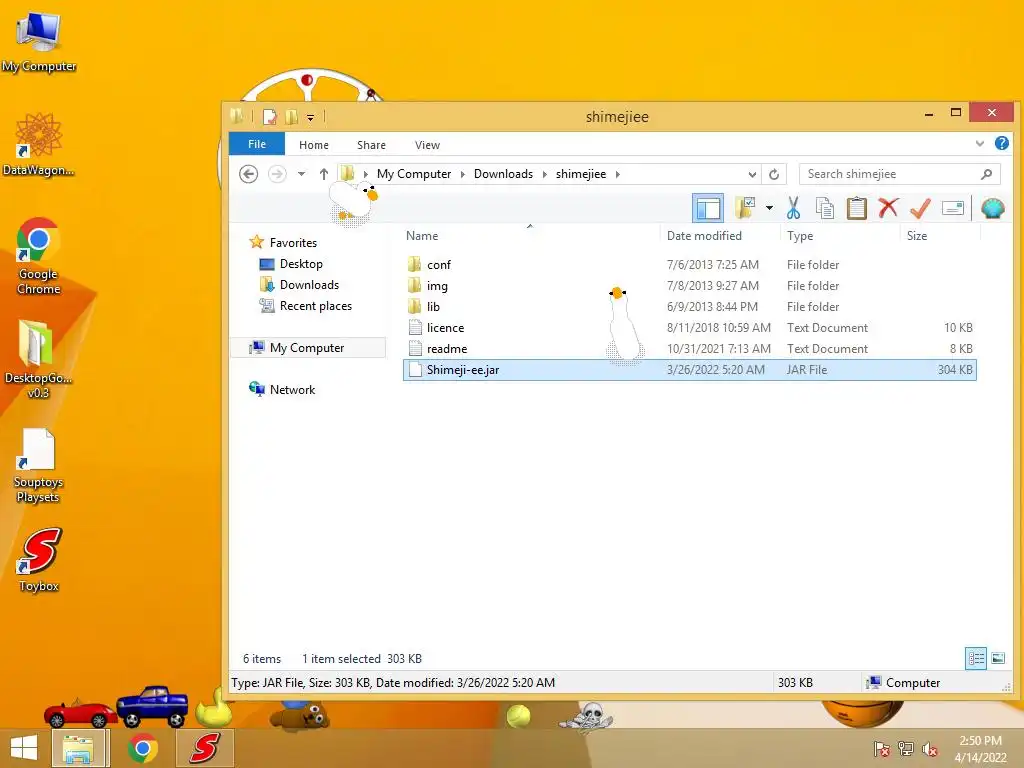1024x768 pixels.
Task: Expand the arrow after My Computer breadcrumb
Action: tap(462, 174)
